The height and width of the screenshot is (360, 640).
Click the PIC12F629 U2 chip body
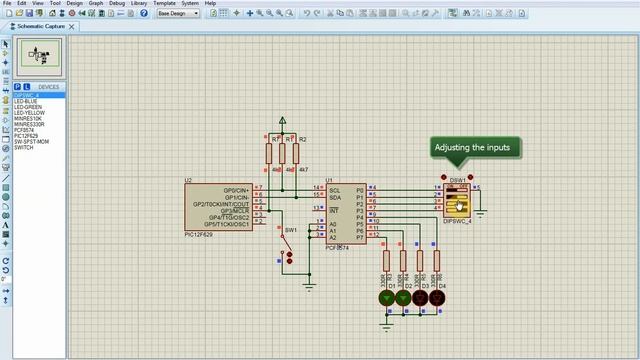point(218,207)
